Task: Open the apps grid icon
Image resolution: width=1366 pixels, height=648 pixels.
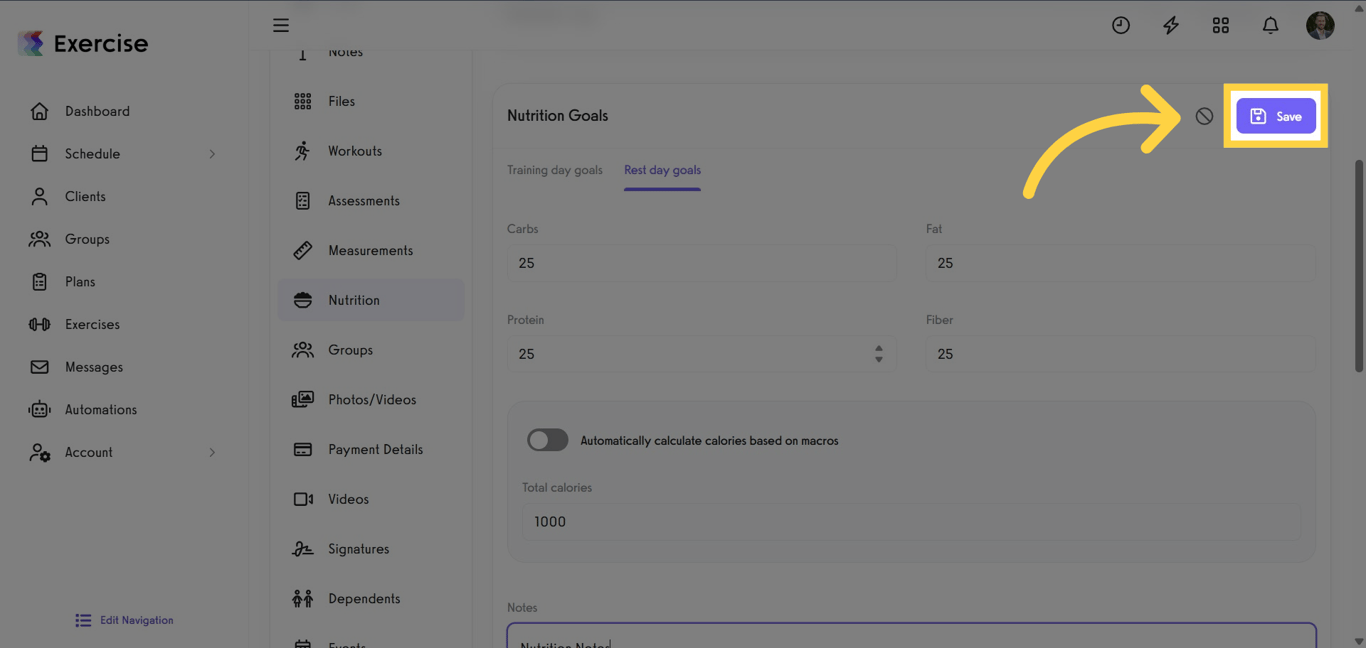Action: point(1220,25)
